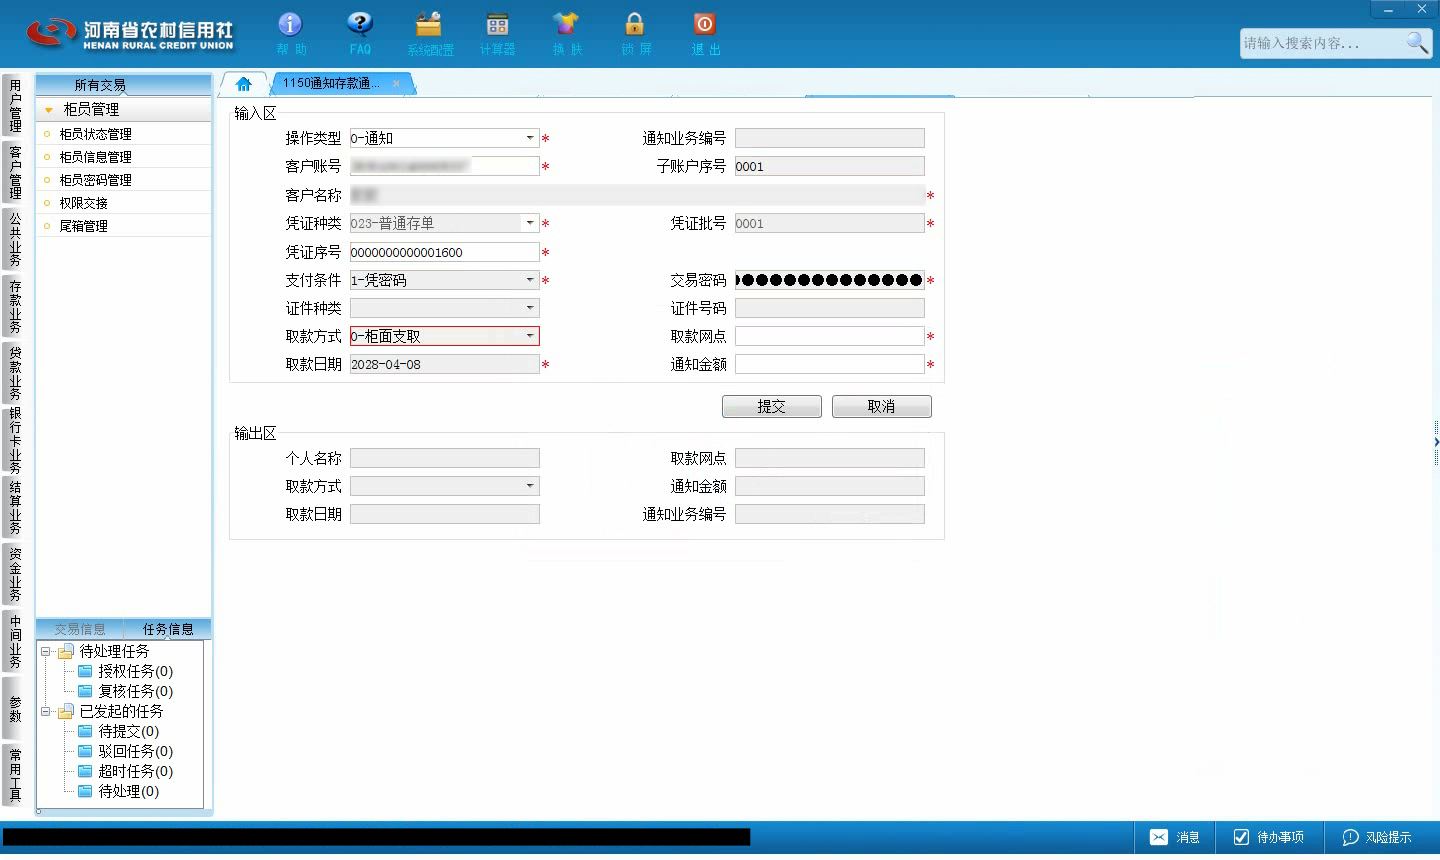
Task: Click the 通知金额 input field
Action: [830, 364]
